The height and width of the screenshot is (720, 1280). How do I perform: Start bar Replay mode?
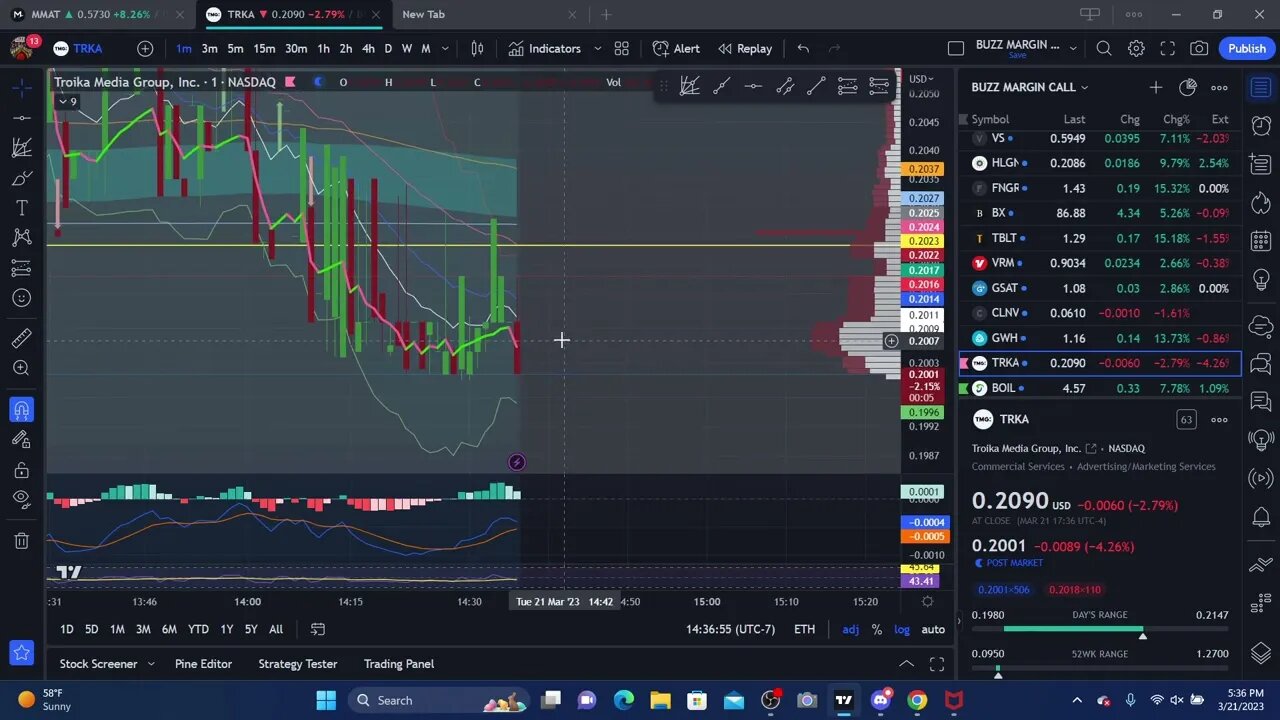(745, 48)
